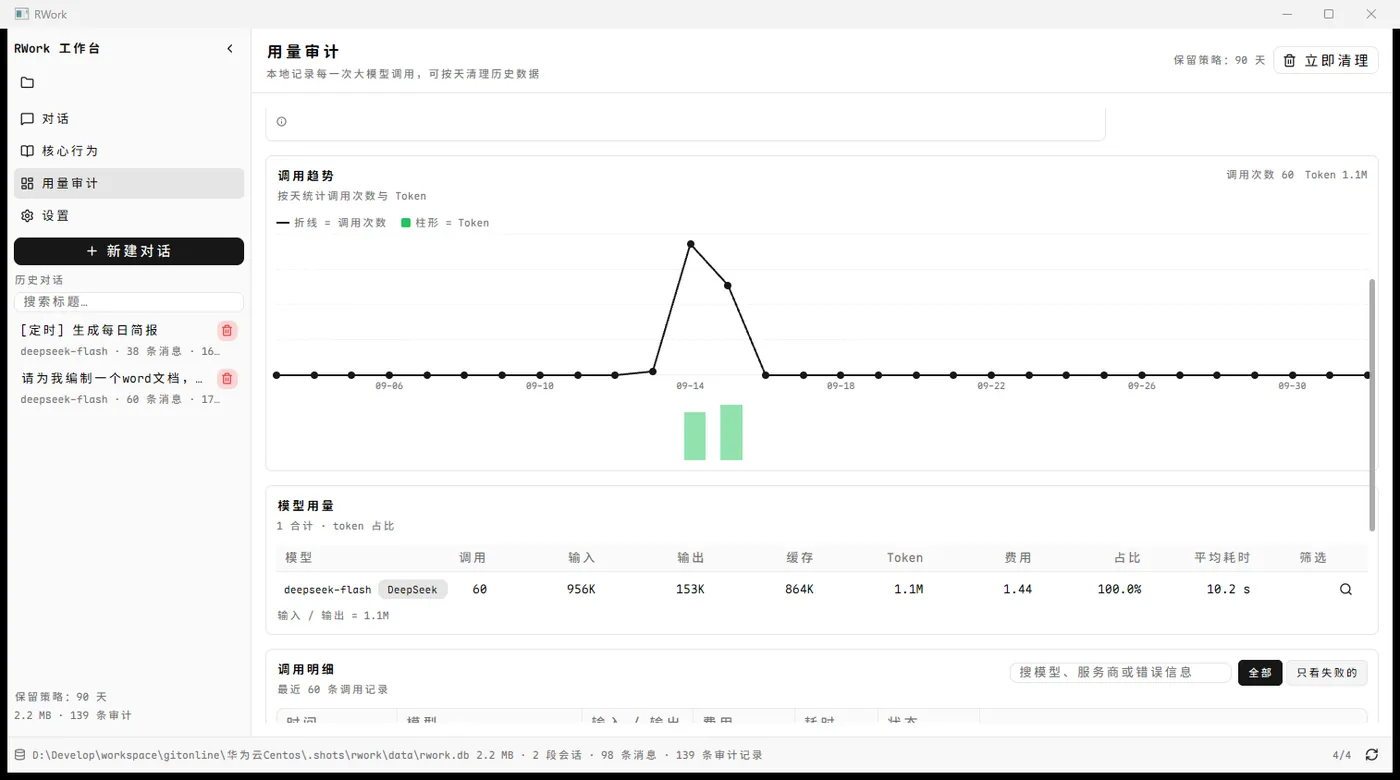Click the info icon in top card

point(282,122)
